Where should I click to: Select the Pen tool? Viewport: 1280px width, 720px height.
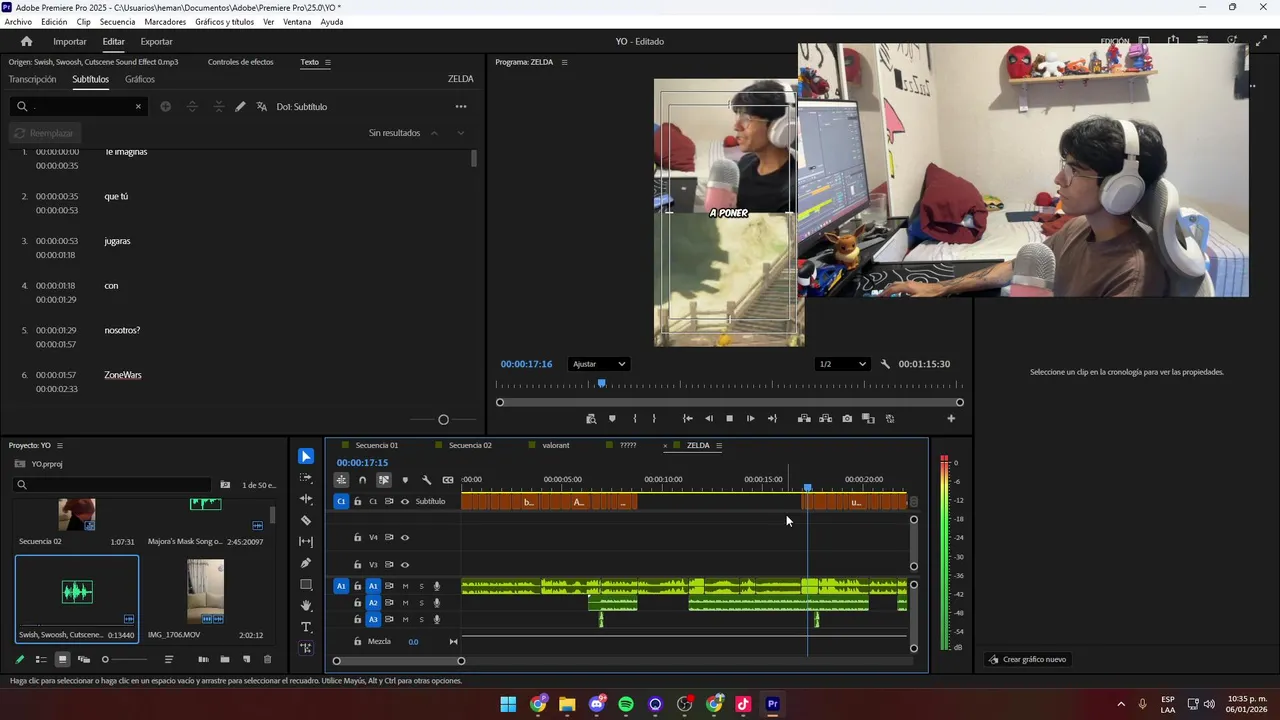306,563
